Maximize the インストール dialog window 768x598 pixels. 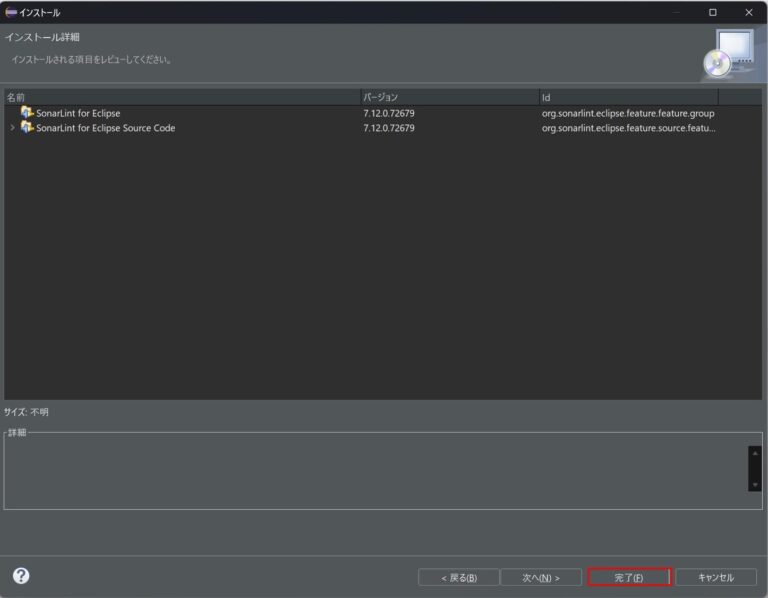point(712,12)
